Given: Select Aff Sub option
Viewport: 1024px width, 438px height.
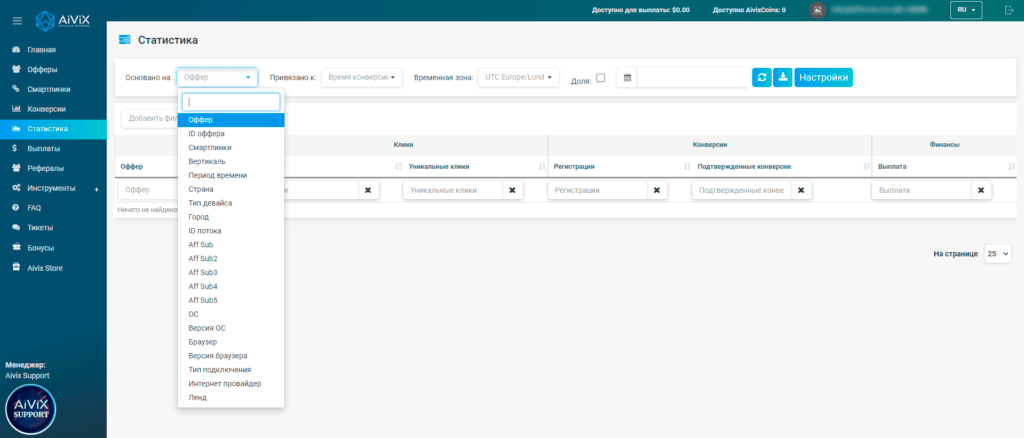Looking at the screenshot, I should (x=231, y=245).
